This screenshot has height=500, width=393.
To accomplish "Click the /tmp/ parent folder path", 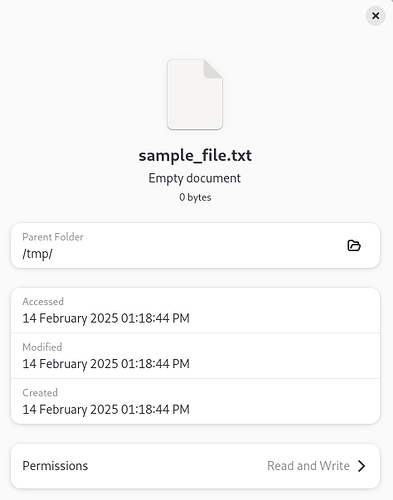I will [37, 254].
